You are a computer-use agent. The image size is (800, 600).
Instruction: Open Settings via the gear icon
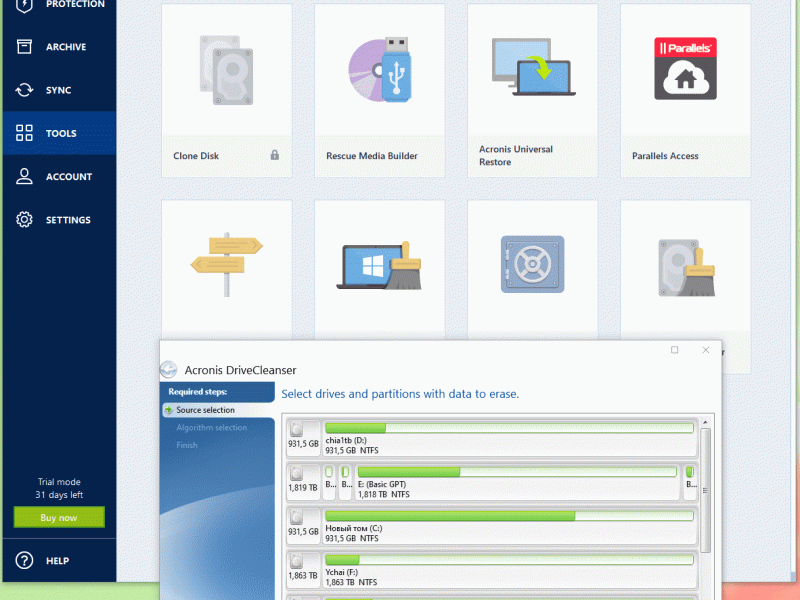(x=24, y=220)
